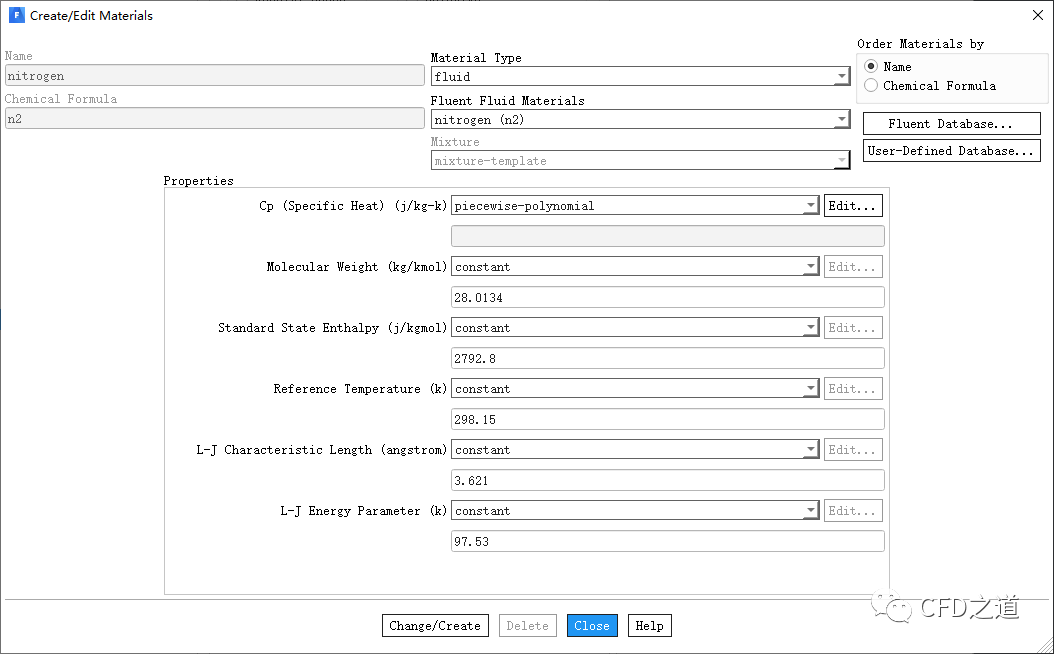
Task: Edit the Cp piecewise-polynomial settings
Action: [853, 206]
